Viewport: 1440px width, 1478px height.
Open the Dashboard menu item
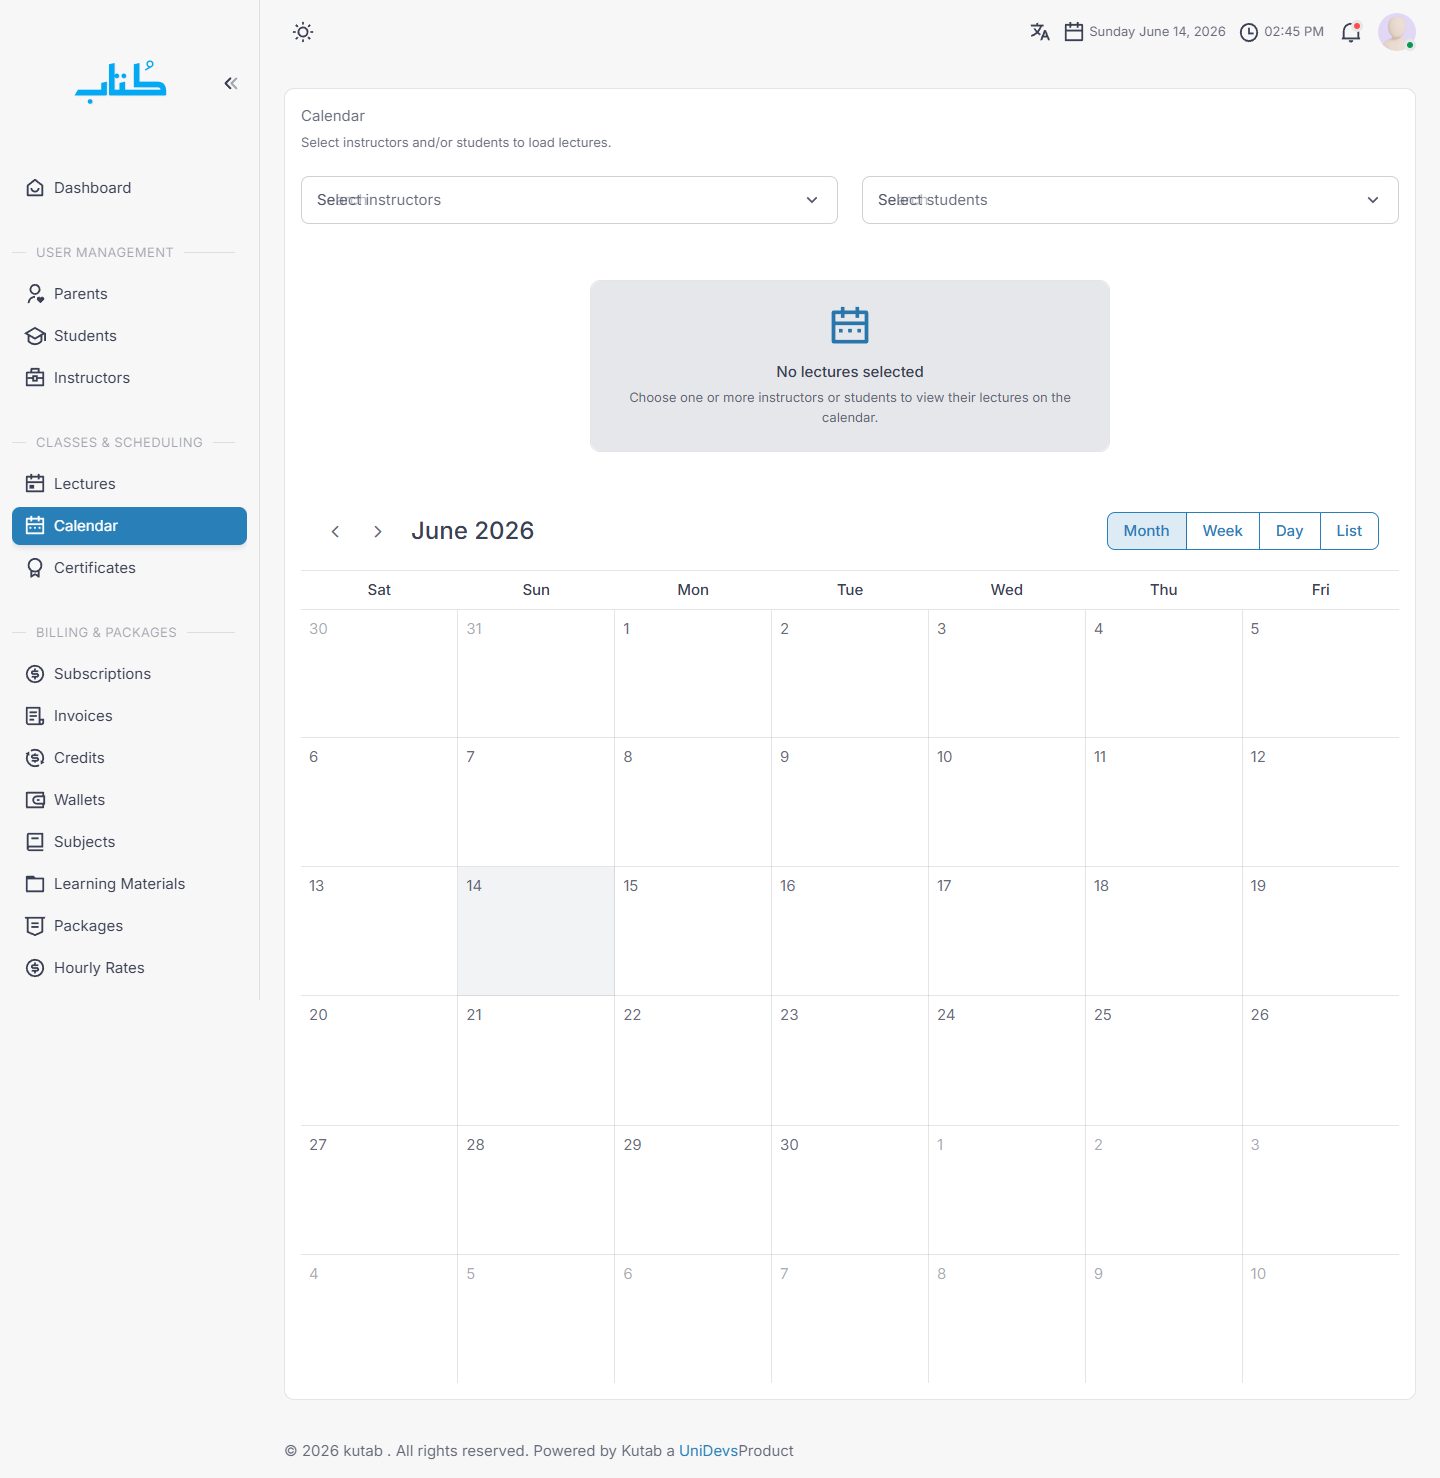pos(129,188)
